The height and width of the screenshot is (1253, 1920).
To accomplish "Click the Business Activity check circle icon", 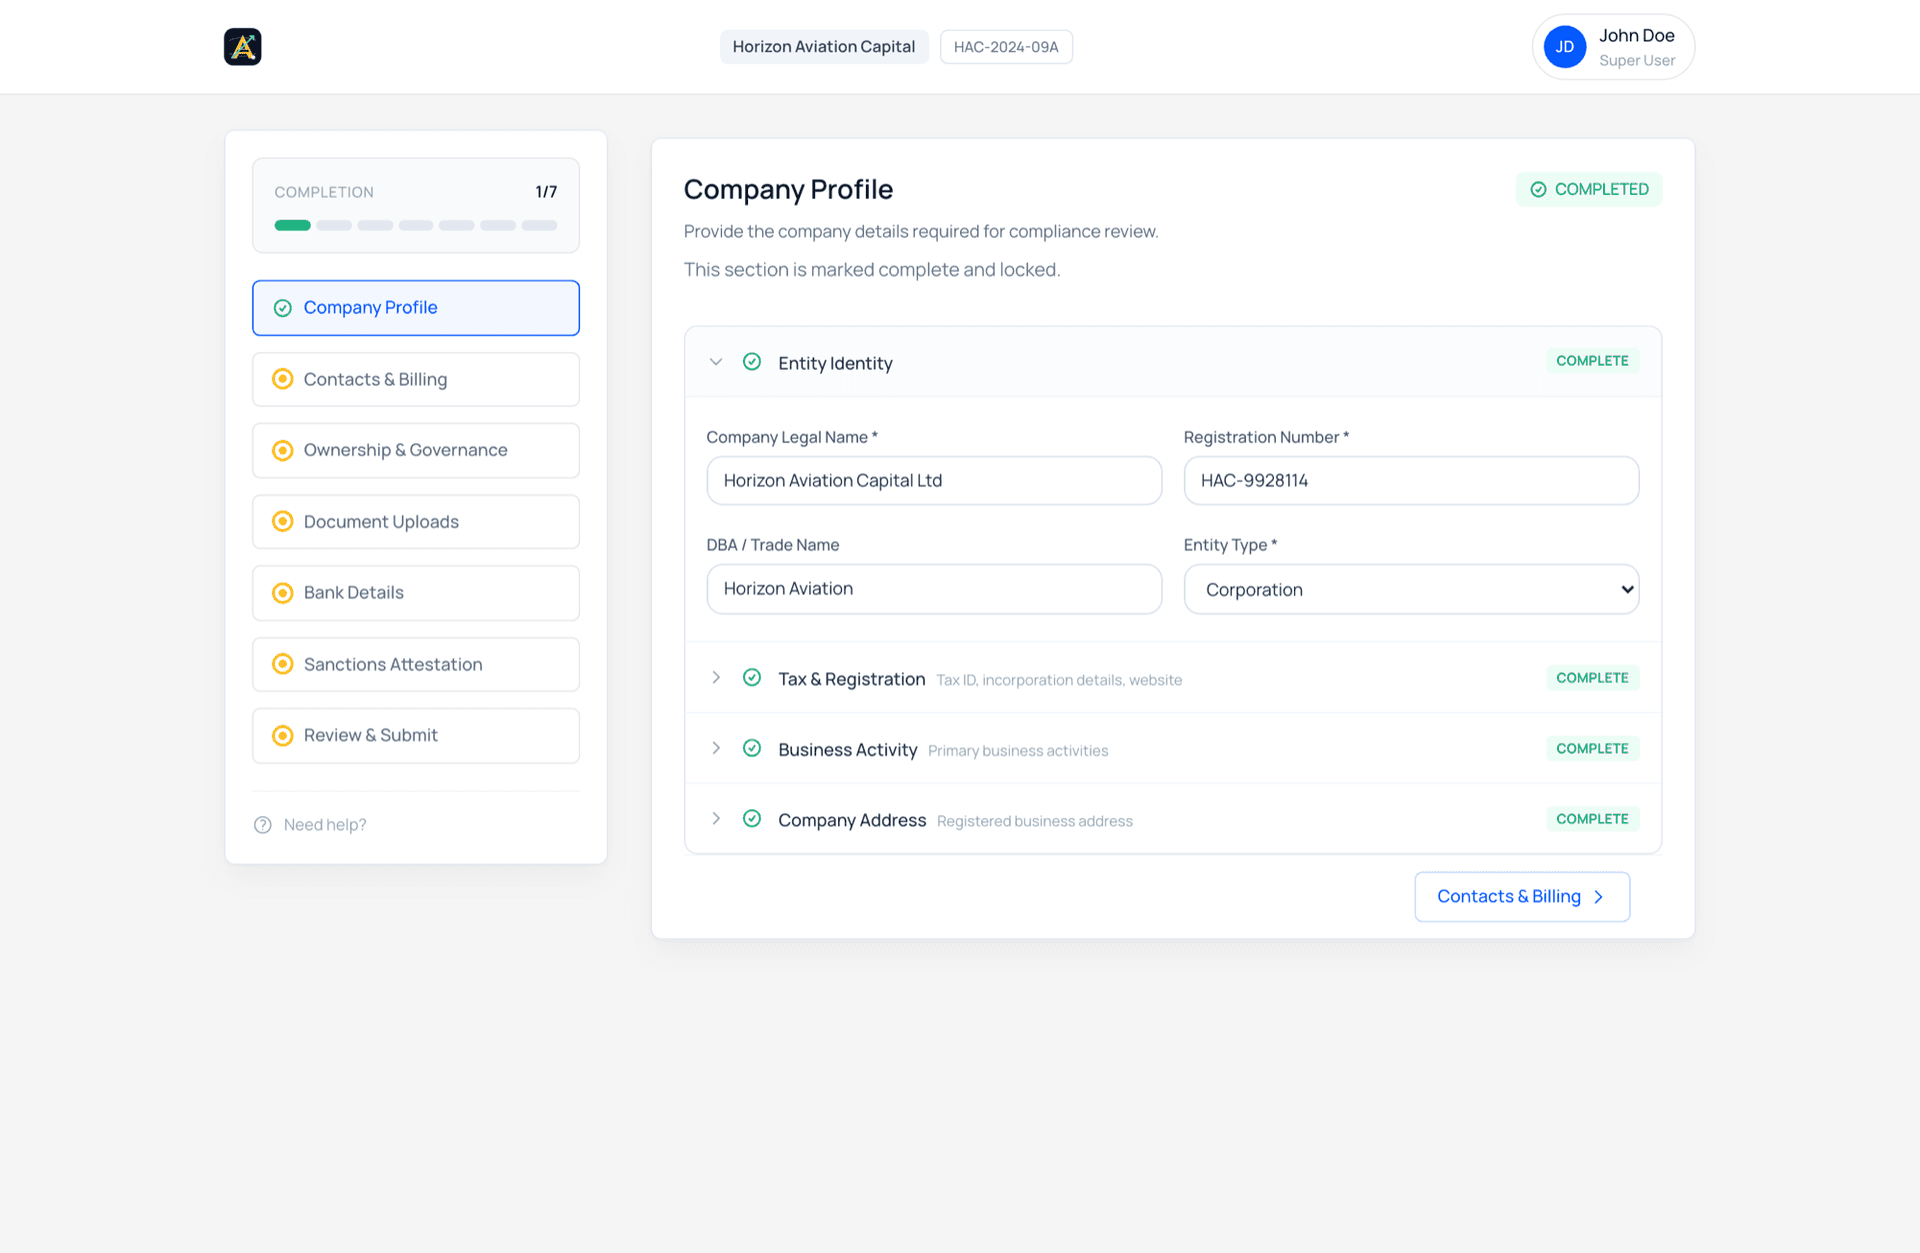I will [752, 748].
